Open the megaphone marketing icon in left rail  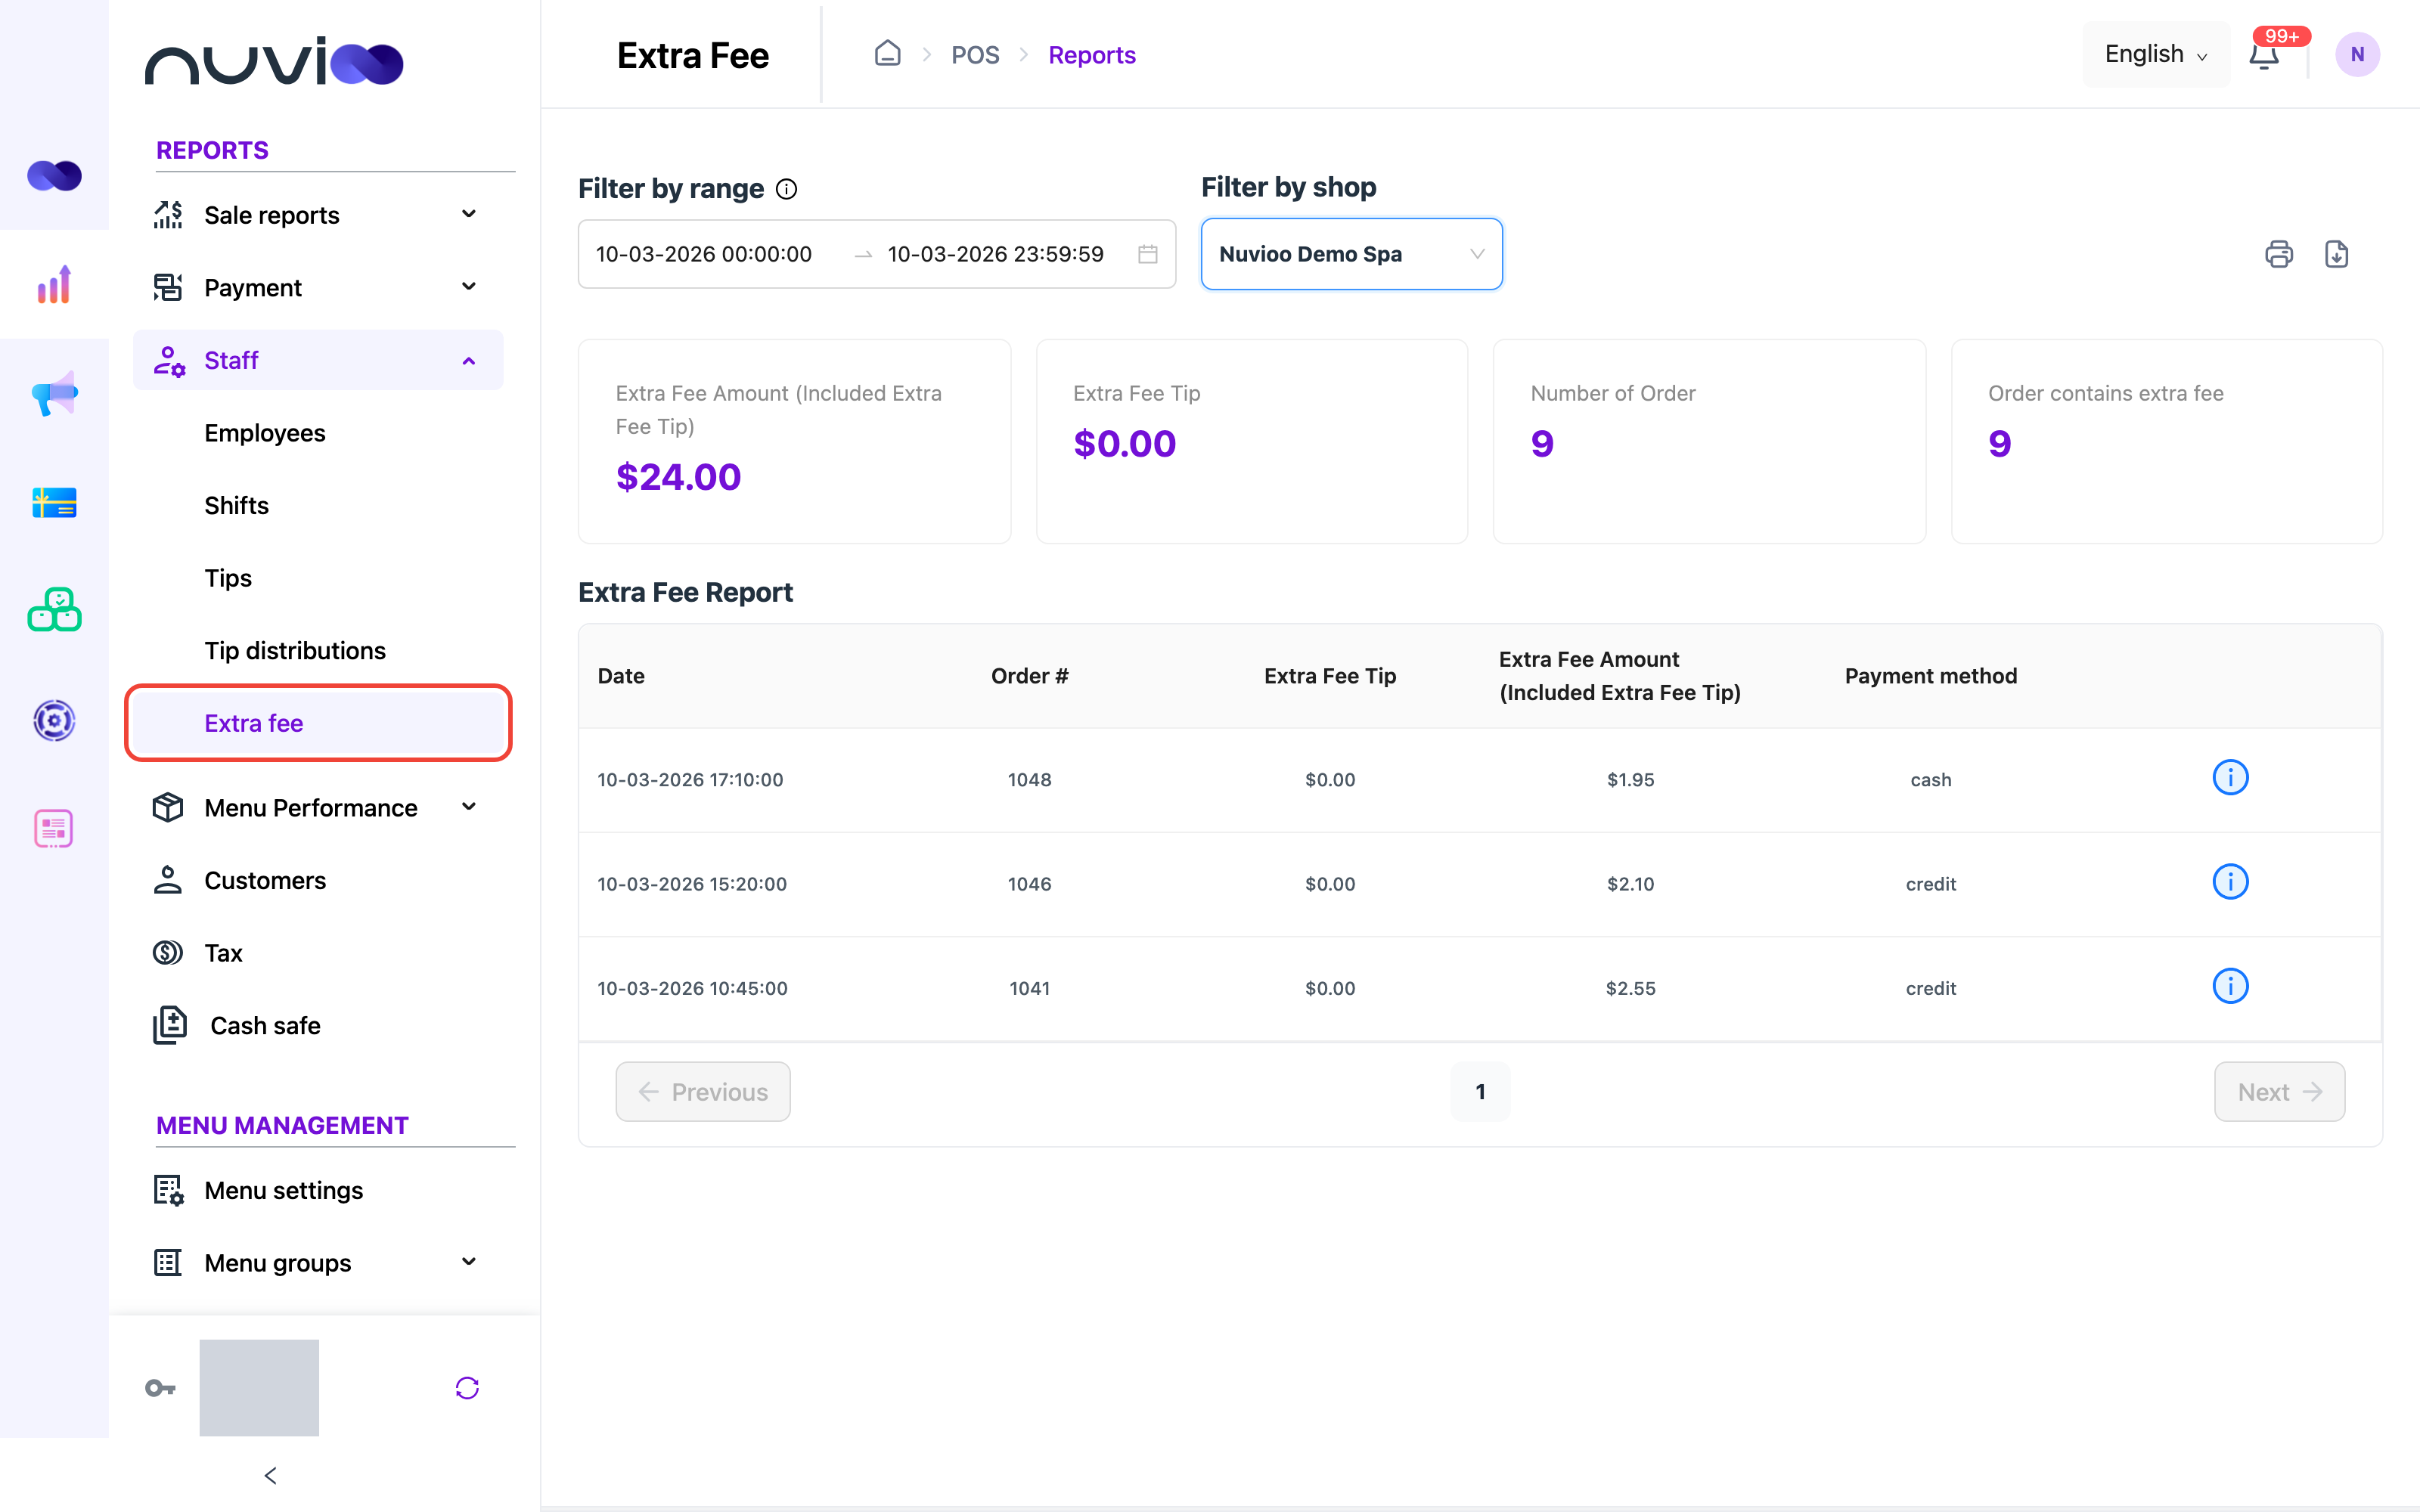pyautogui.click(x=54, y=394)
